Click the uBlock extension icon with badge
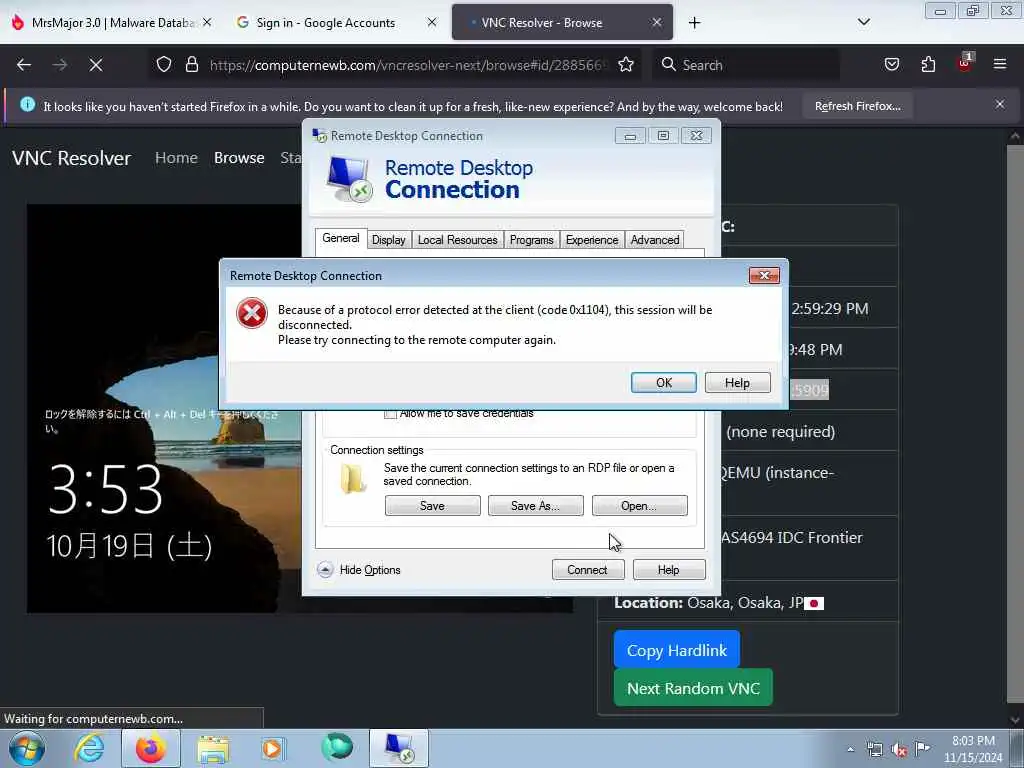The height and width of the screenshot is (768, 1024). coord(965,63)
